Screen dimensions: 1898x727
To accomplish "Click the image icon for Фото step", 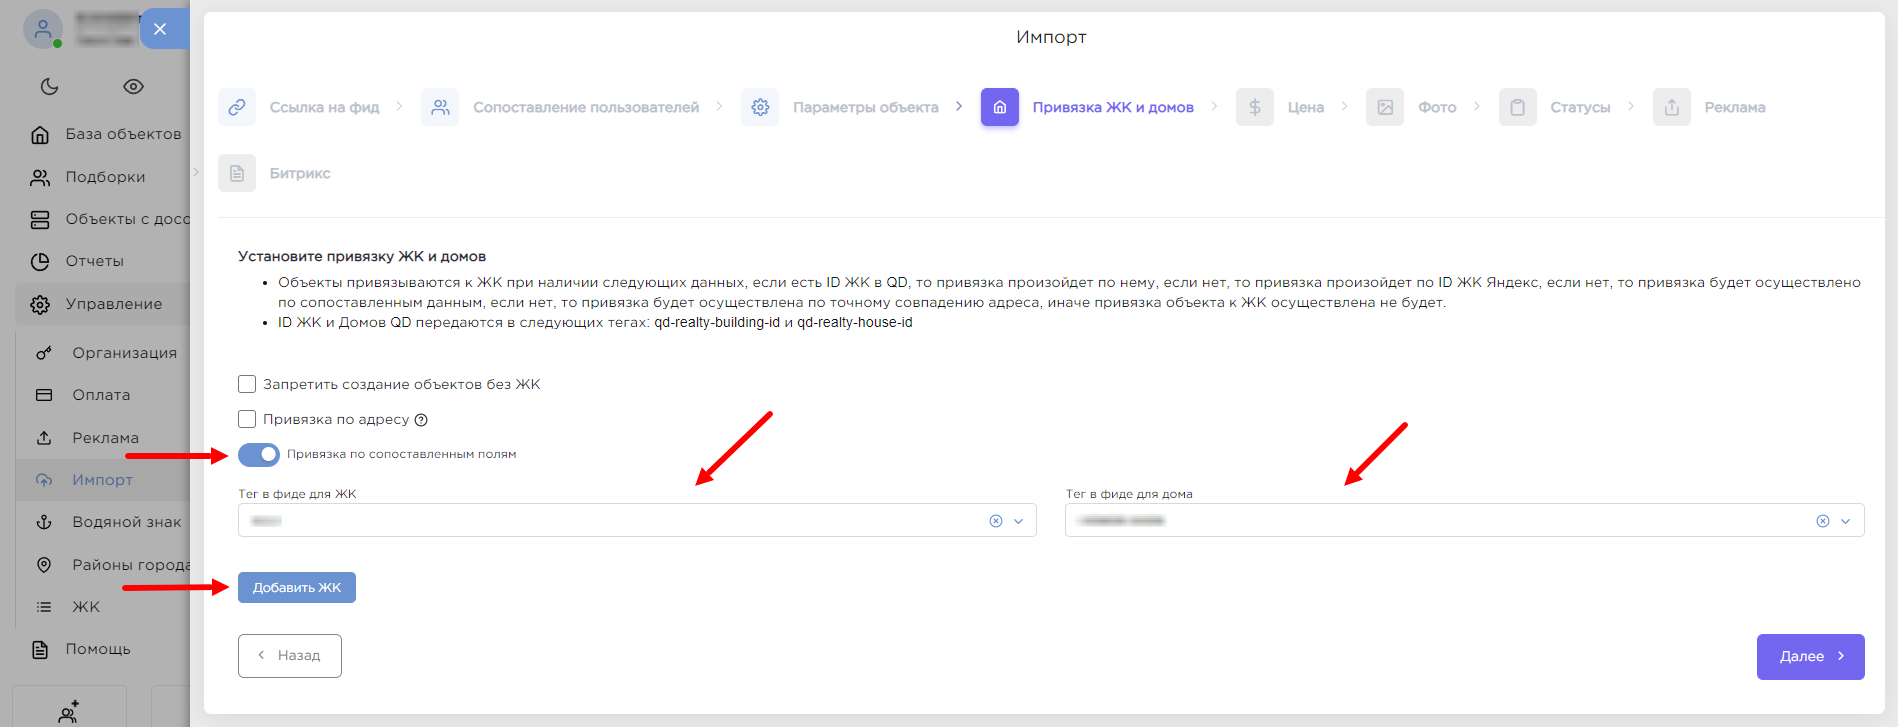I will coord(1385,107).
